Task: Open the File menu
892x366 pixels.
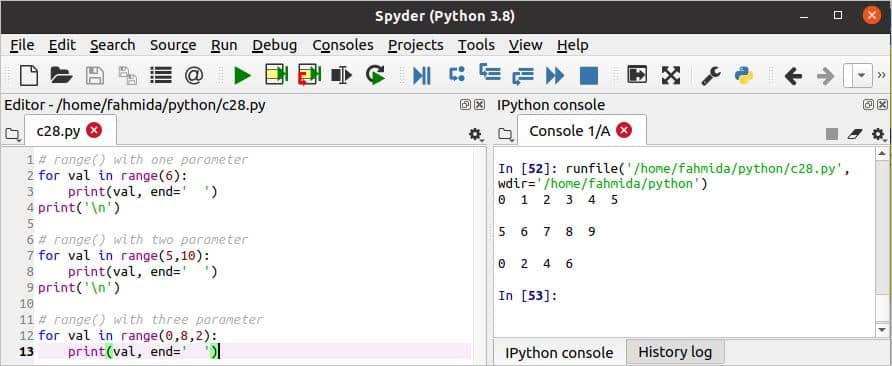Action: pos(22,45)
